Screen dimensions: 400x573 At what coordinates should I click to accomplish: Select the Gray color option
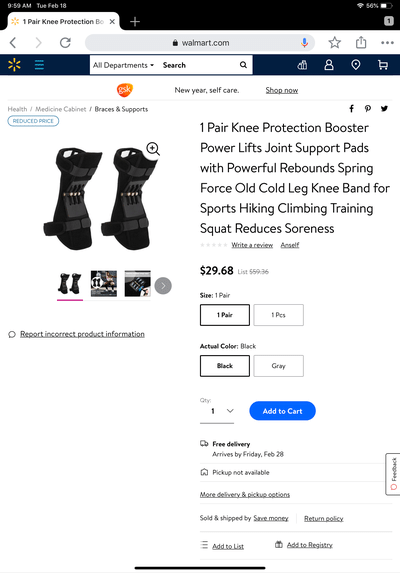point(278,366)
